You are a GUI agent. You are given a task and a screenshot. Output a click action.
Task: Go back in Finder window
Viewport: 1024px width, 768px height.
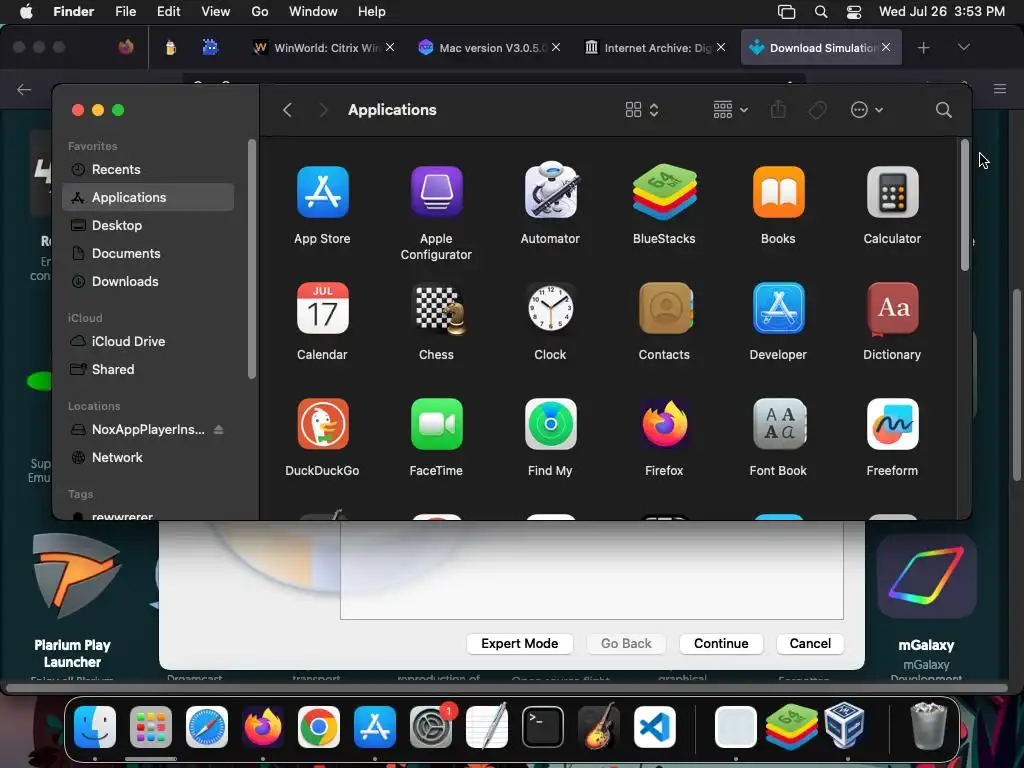click(287, 110)
